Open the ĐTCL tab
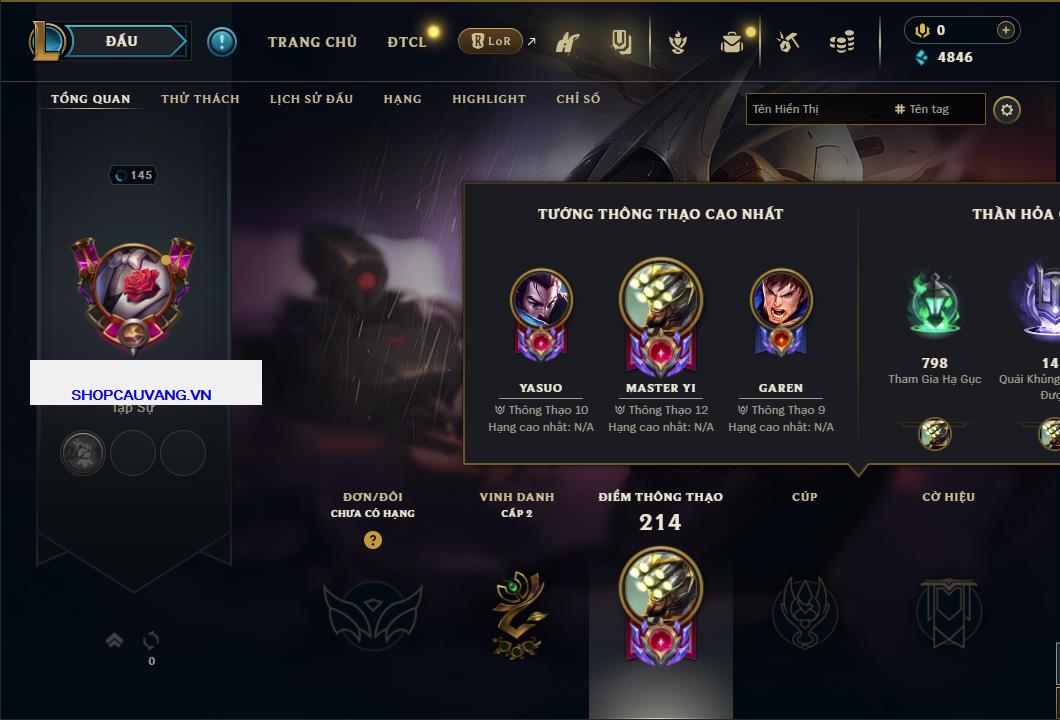This screenshot has height=720, width=1060. 406,42
